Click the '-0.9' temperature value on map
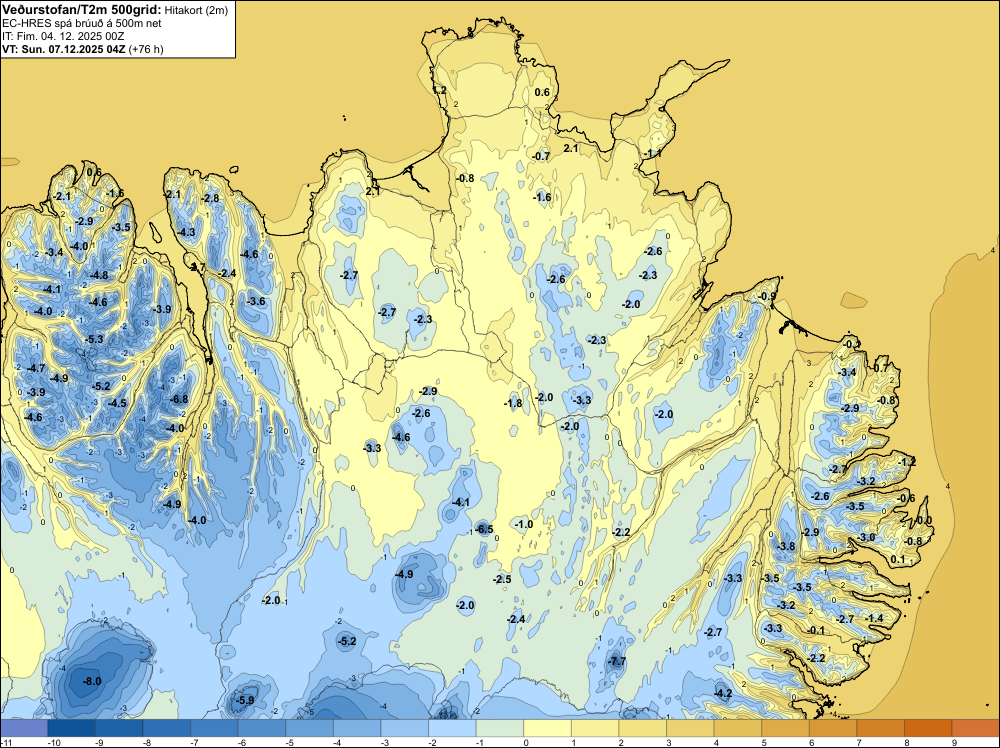The height and width of the screenshot is (748, 1000). [x=768, y=296]
